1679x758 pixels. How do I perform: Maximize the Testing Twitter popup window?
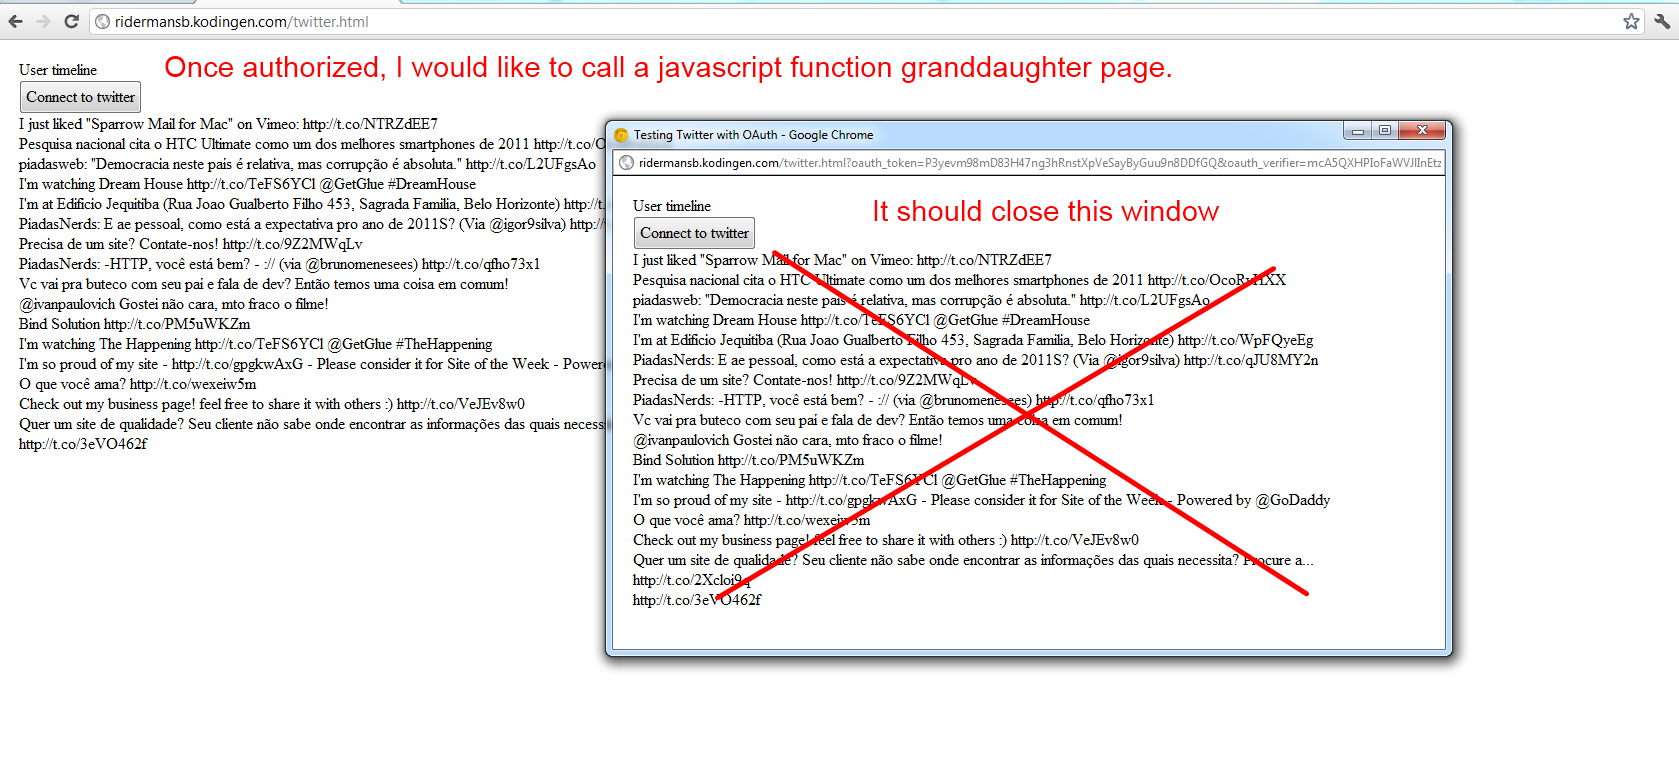(1385, 131)
